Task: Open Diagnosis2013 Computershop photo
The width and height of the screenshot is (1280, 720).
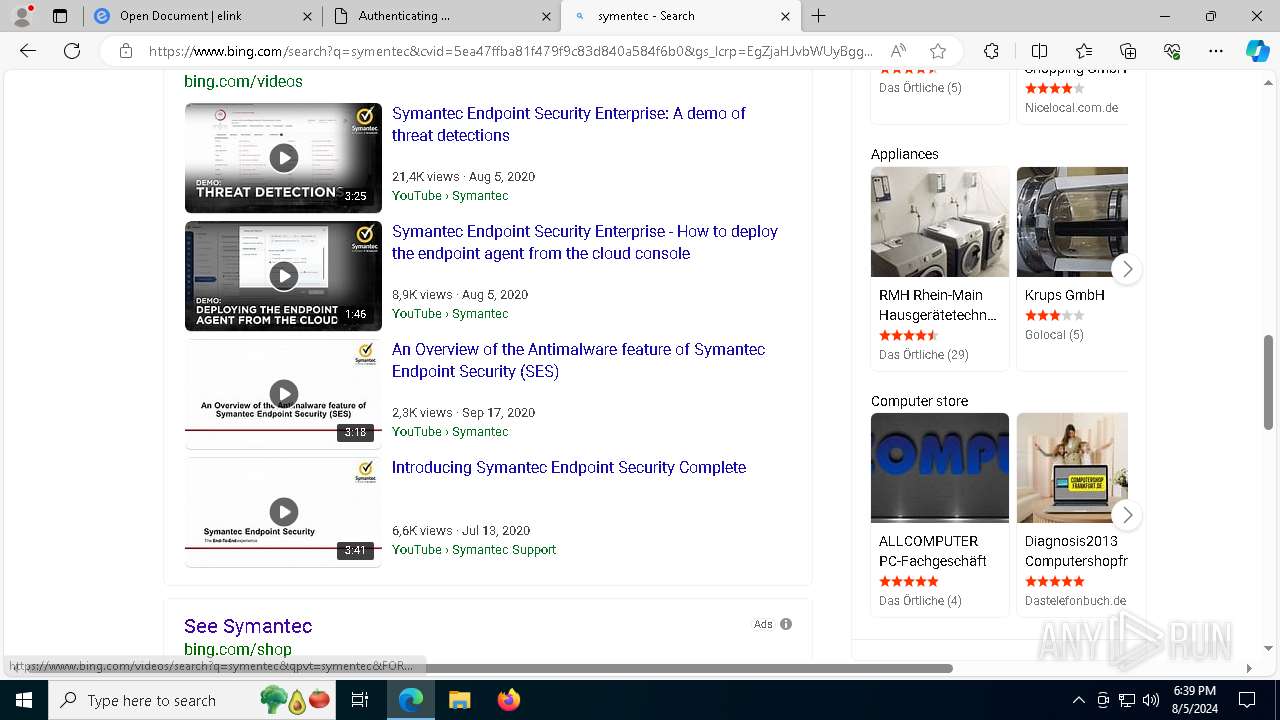Action: [1072, 468]
